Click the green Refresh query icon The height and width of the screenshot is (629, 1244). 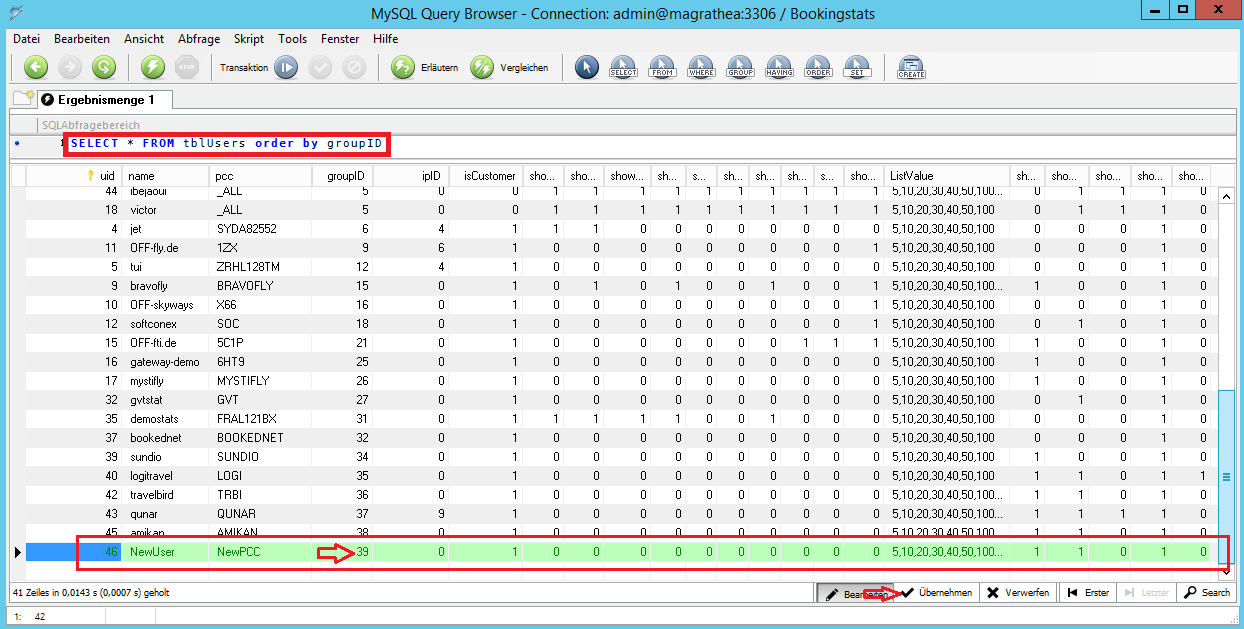pos(103,67)
